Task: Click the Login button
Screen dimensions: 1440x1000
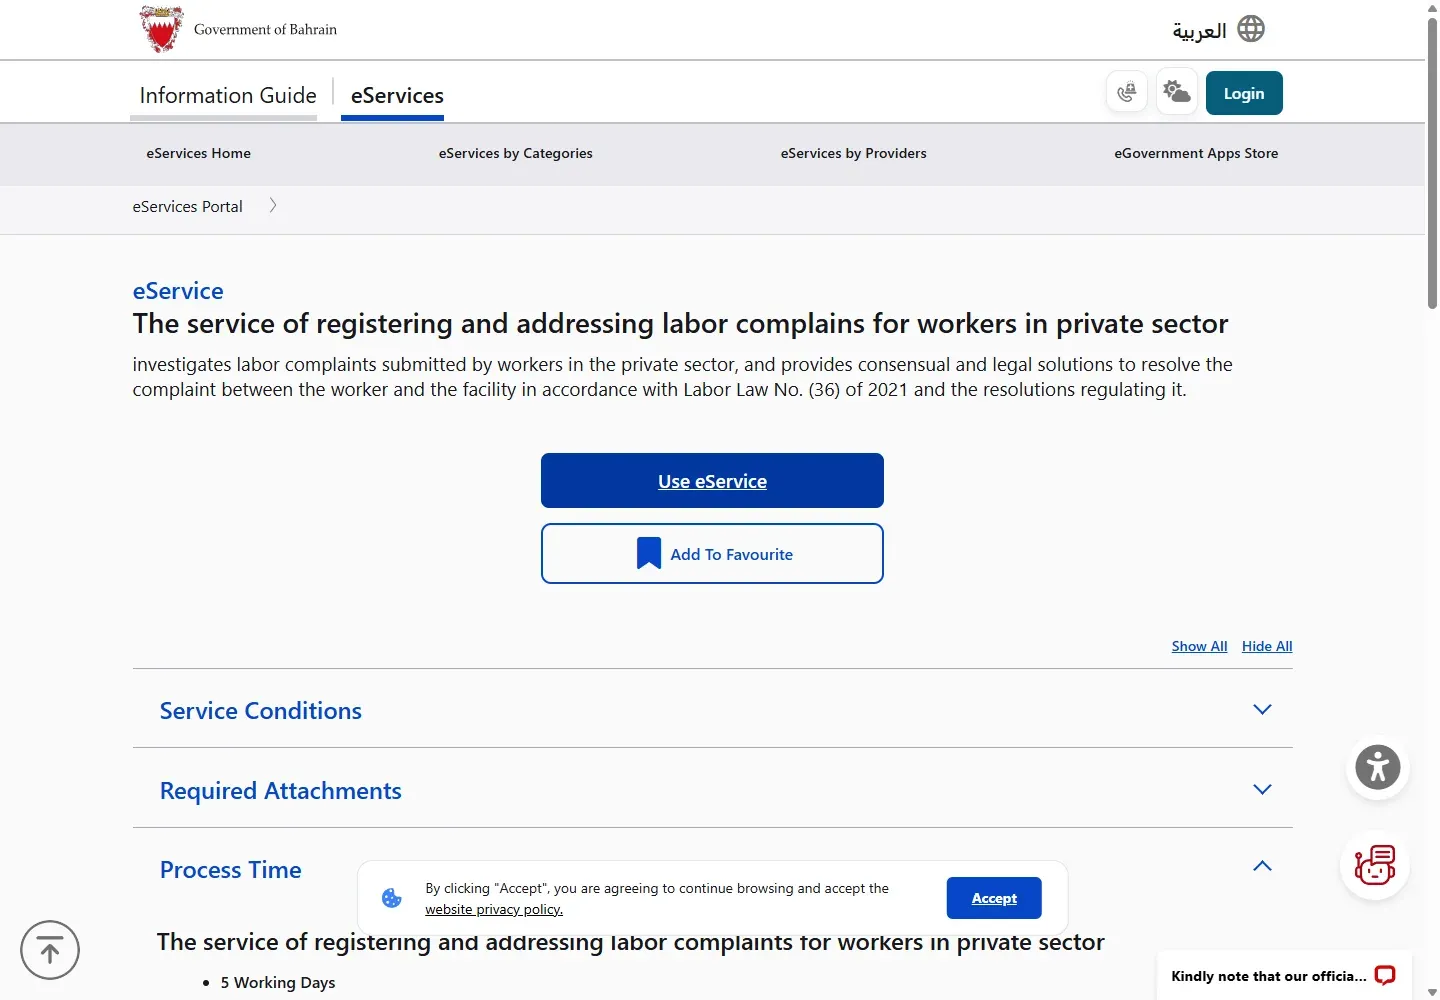Action: (1244, 93)
